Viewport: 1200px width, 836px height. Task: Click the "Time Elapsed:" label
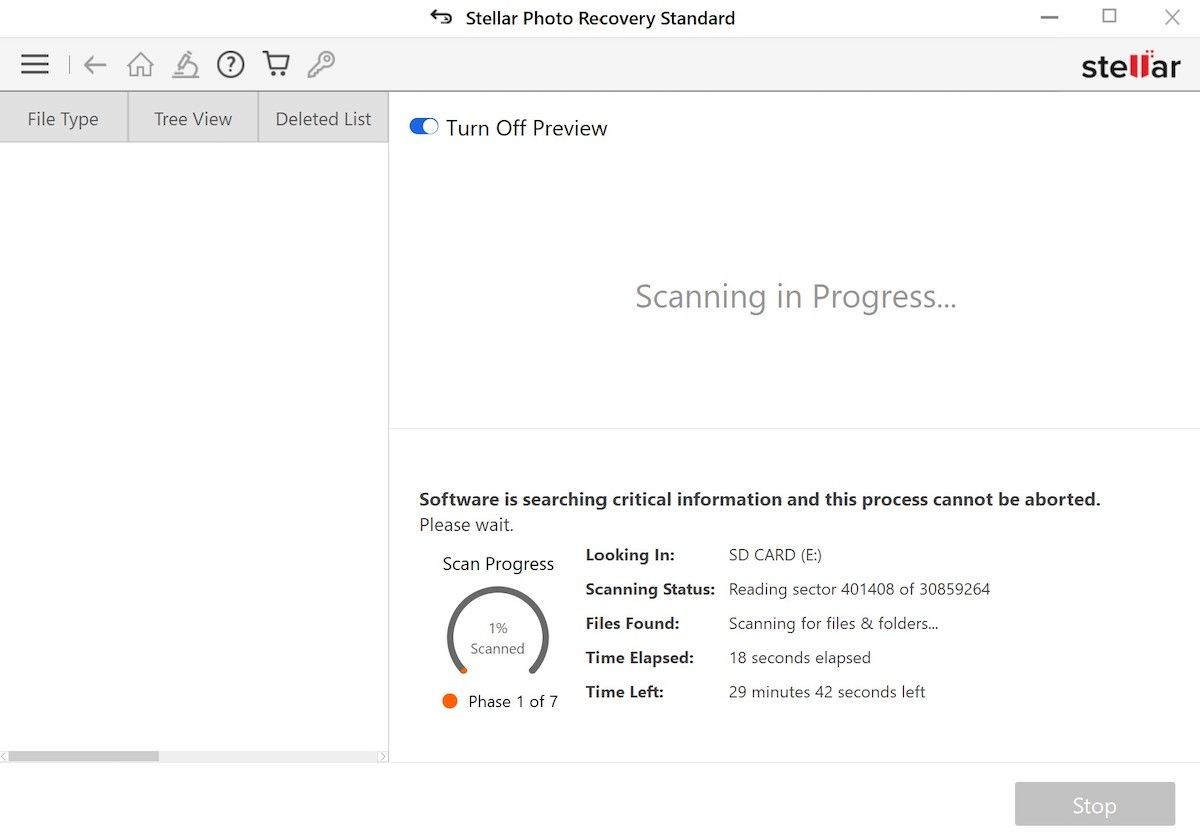640,657
